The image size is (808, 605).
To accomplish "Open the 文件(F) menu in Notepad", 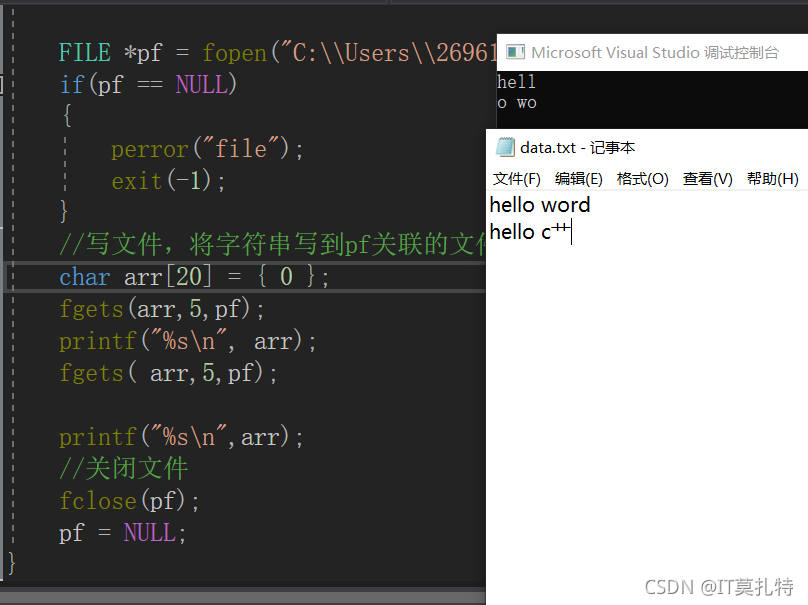I will (x=516, y=179).
